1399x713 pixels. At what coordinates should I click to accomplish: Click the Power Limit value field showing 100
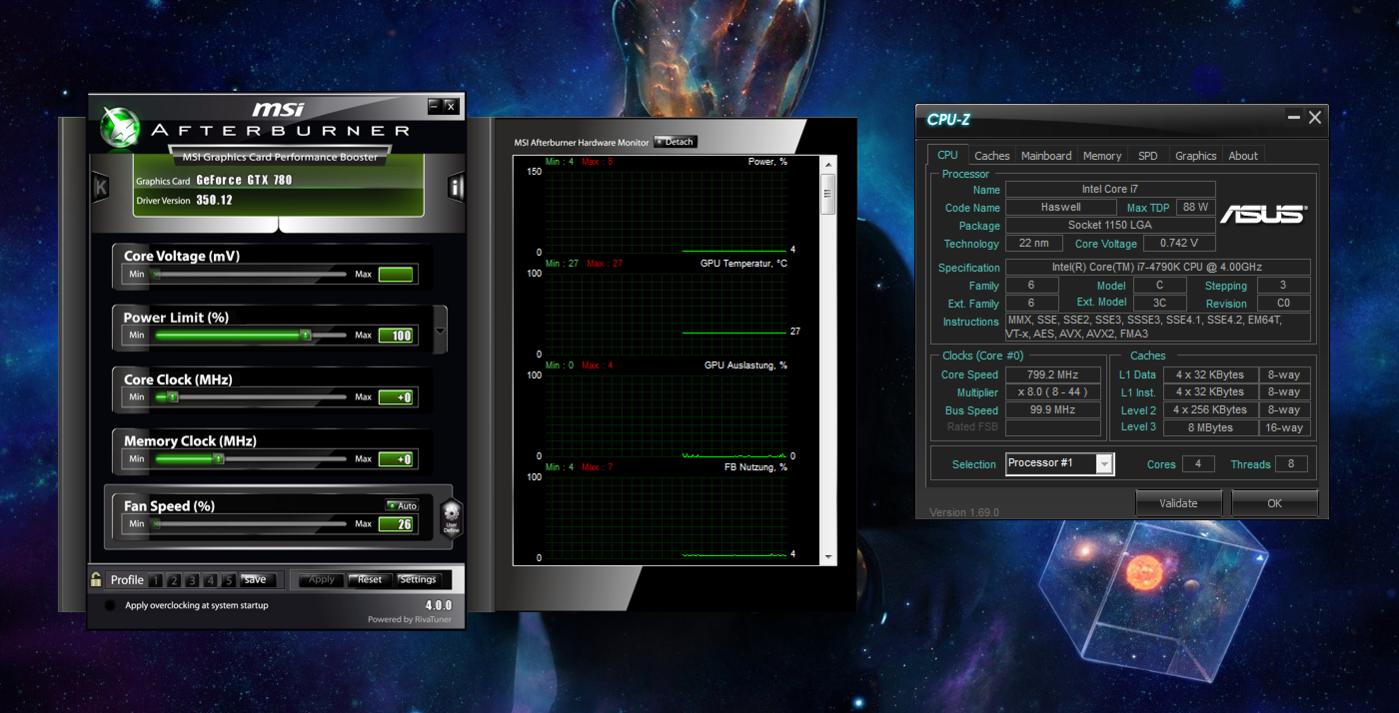[x=396, y=336]
